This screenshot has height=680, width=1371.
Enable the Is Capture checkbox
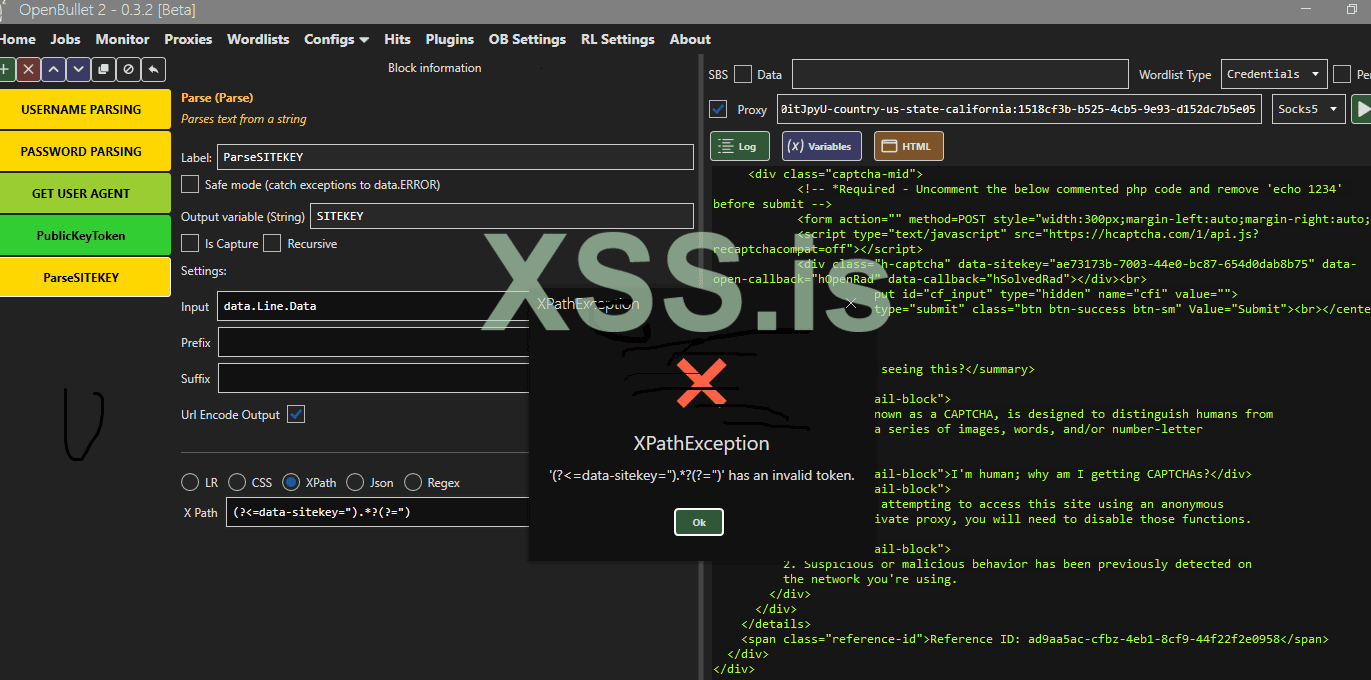point(190,243)
